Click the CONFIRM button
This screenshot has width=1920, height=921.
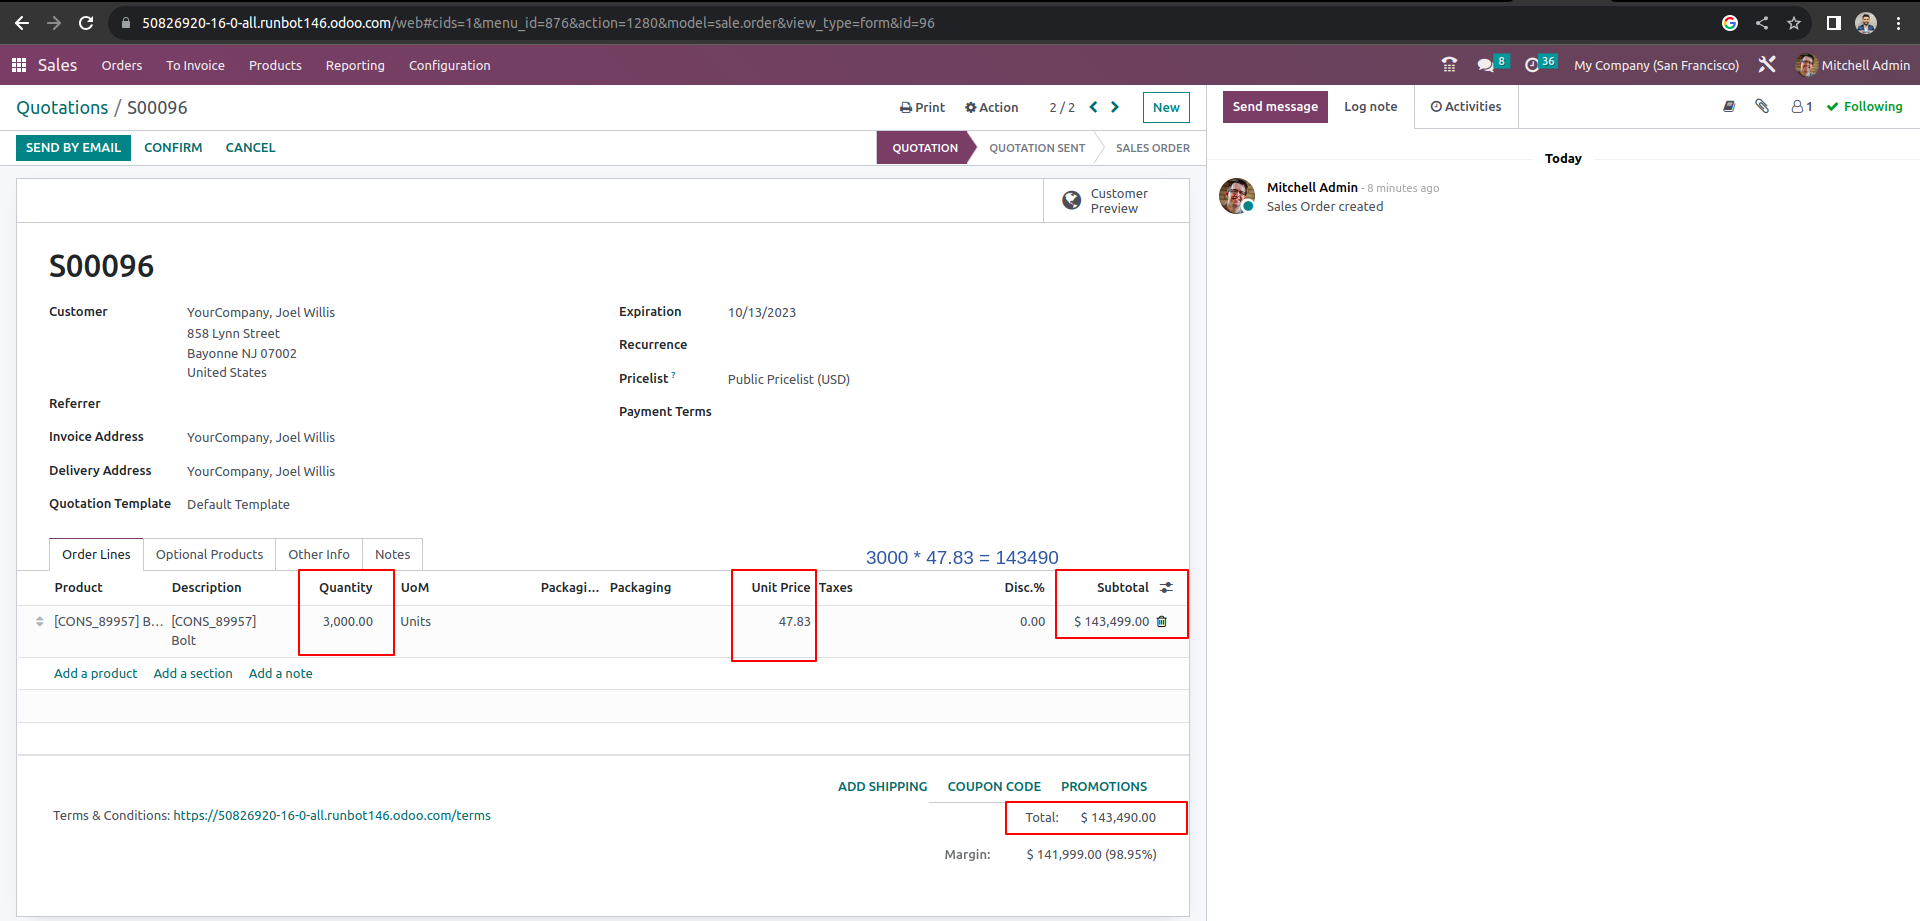pyautogui.click(x=172, y=147)
